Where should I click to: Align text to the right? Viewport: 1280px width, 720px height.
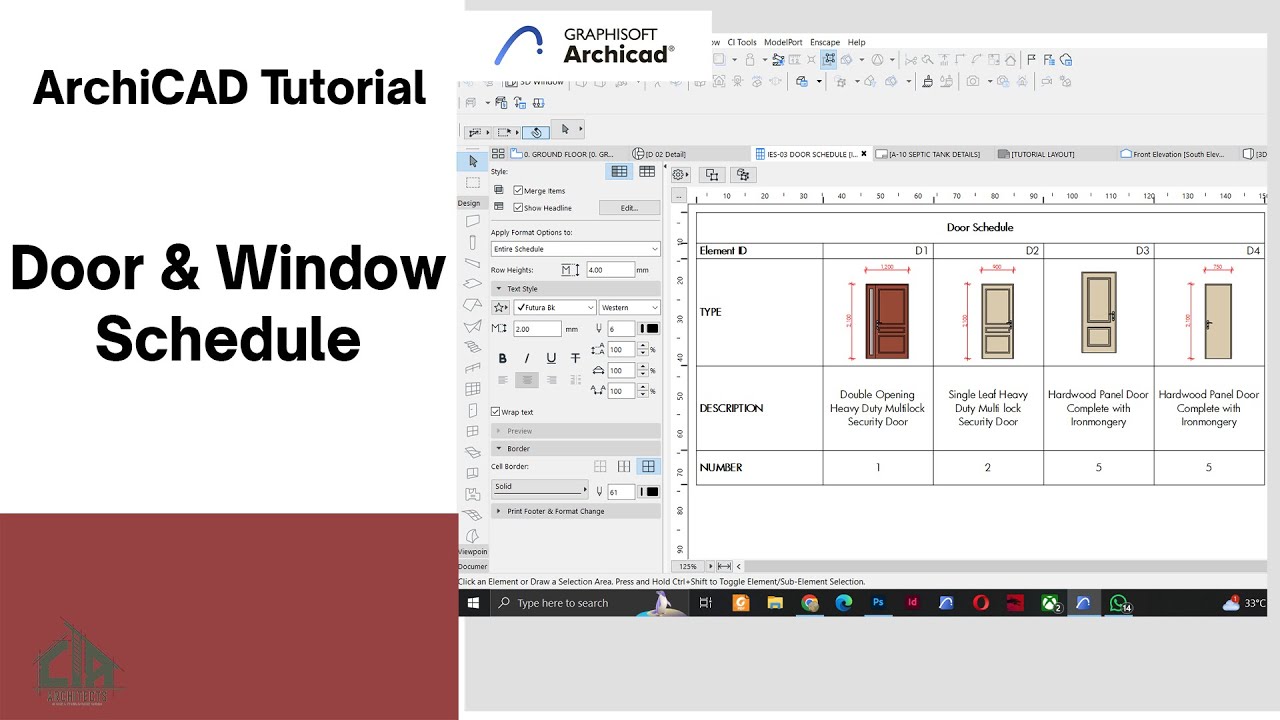tap(551, 380)
